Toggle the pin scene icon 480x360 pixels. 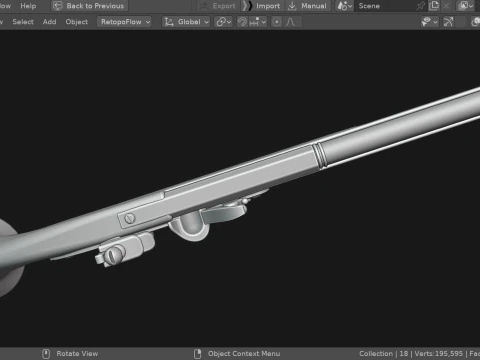click(x=421, y=6)
